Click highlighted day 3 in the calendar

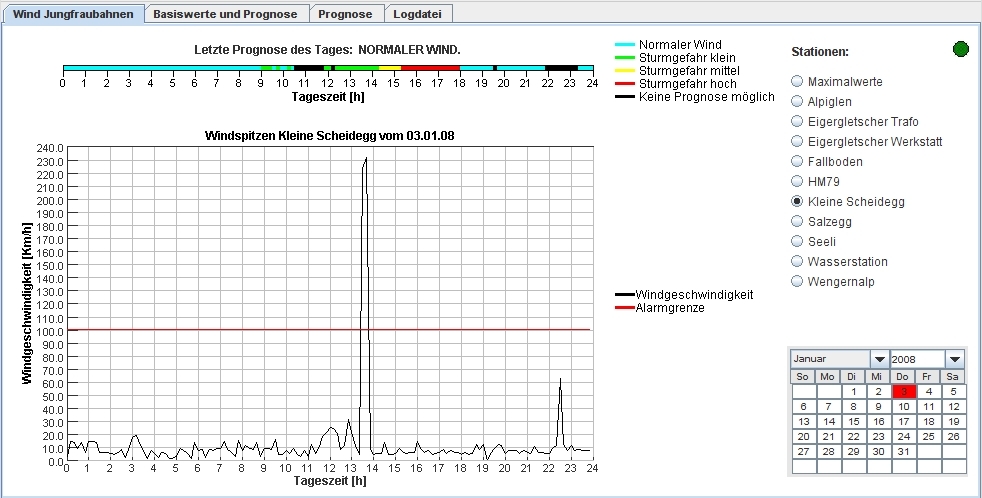903,392
